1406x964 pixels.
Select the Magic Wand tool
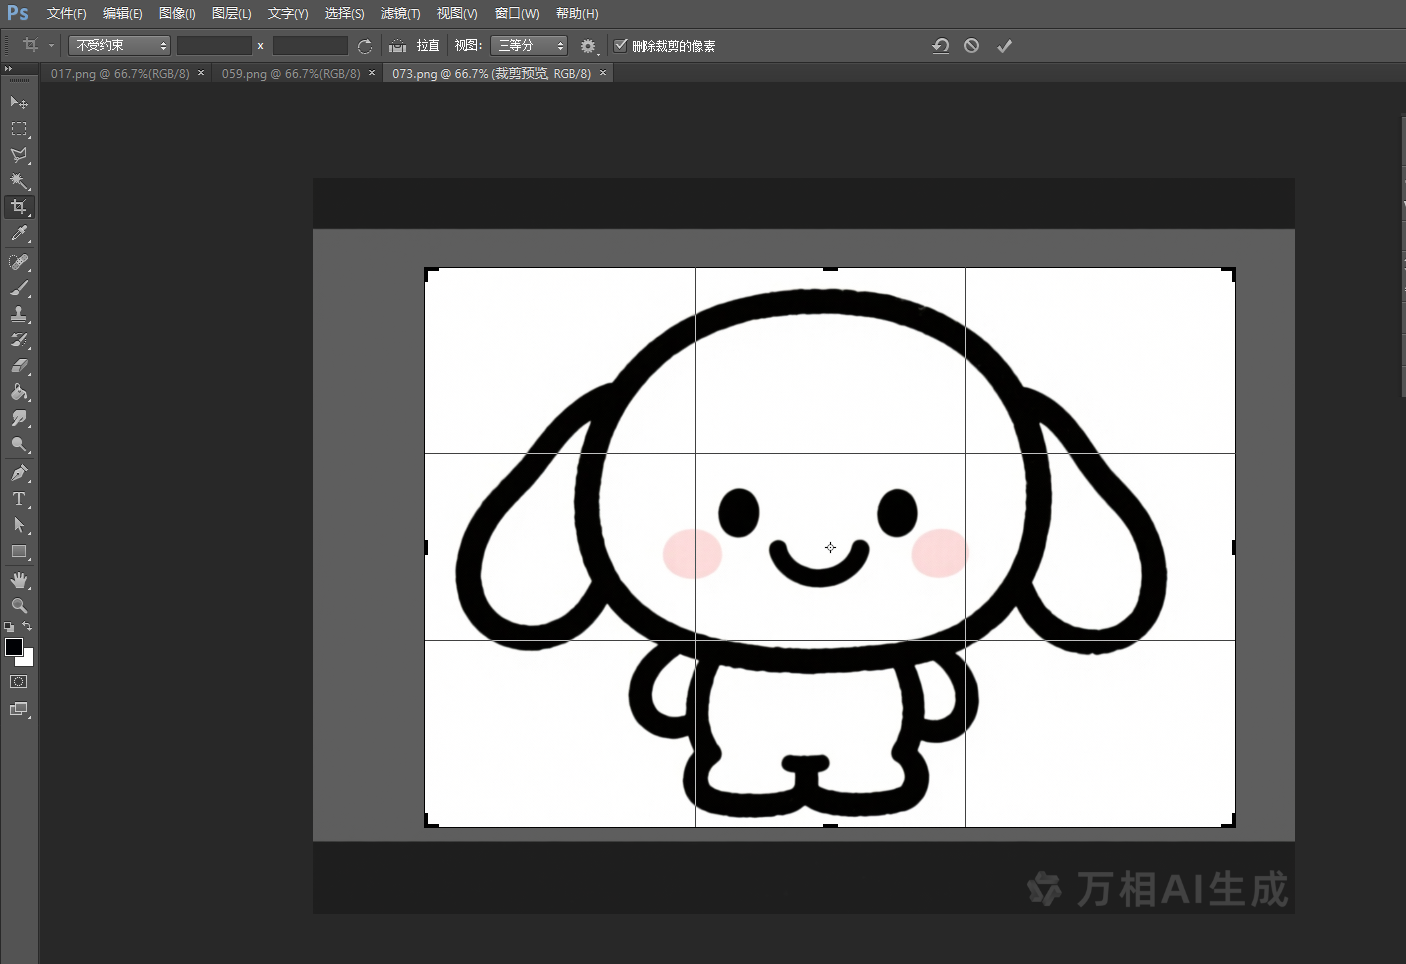tap(19, 181)
